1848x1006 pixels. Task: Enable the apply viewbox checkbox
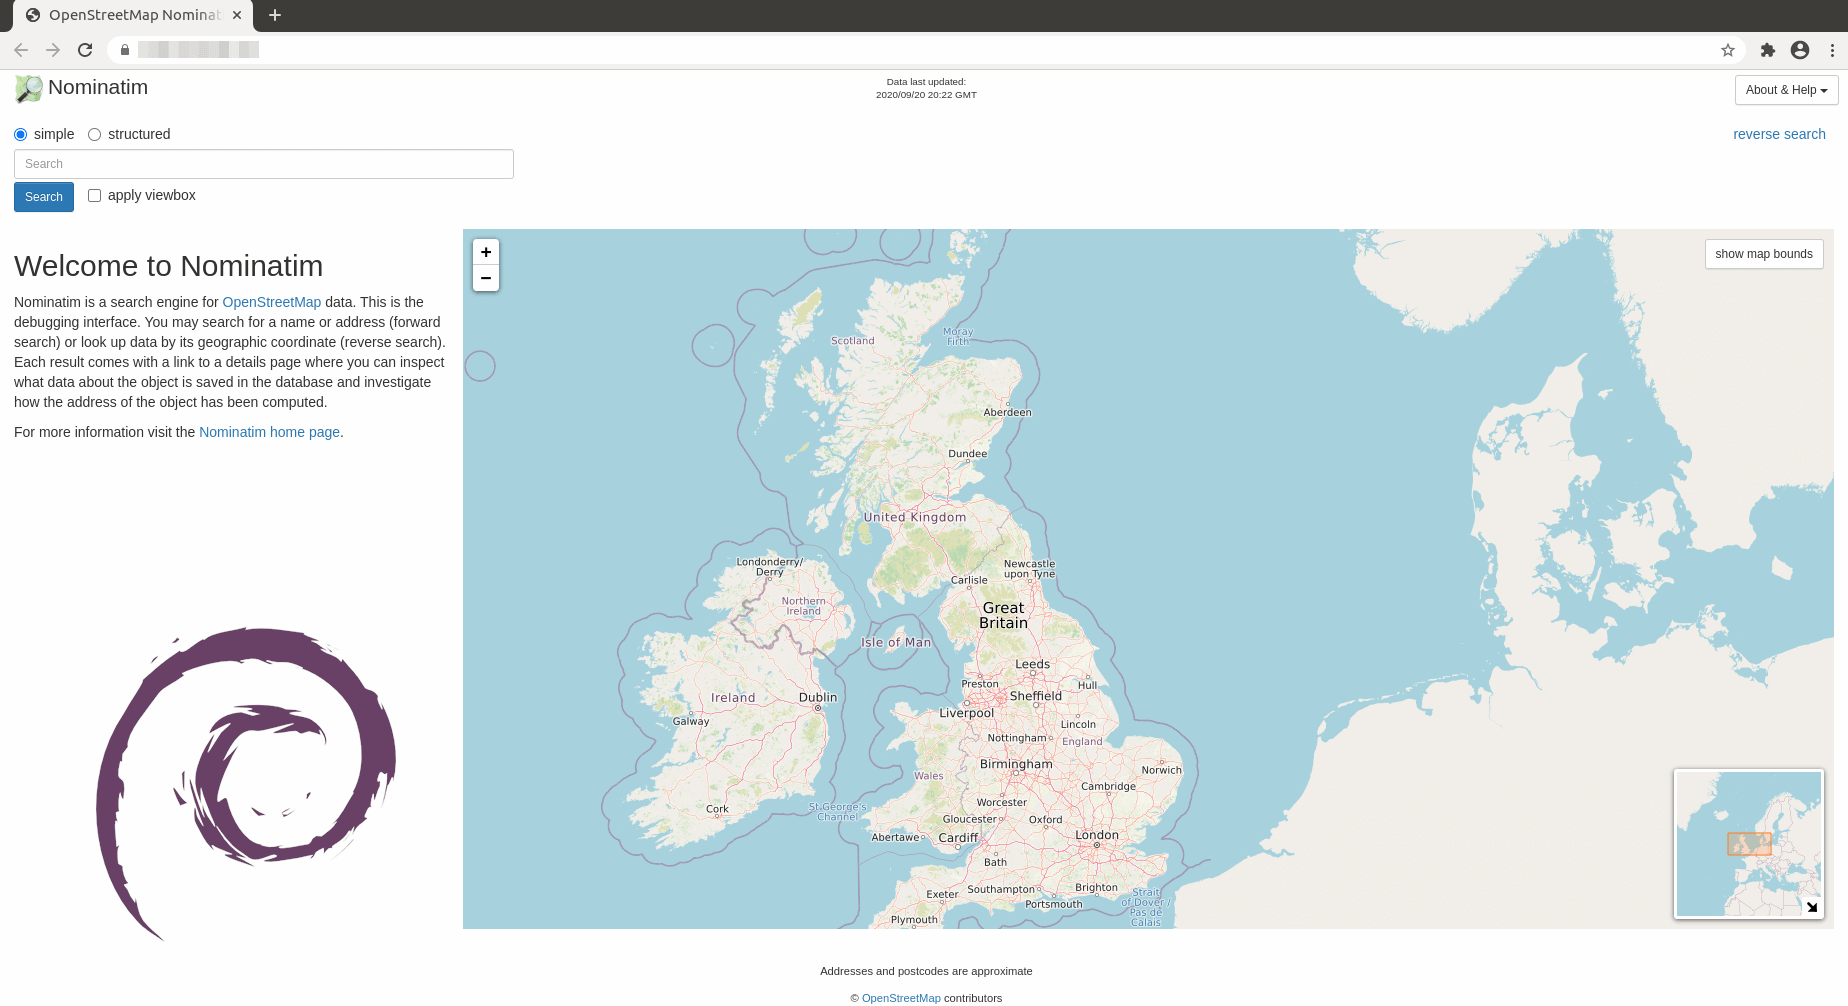click(x=95, y=196)
